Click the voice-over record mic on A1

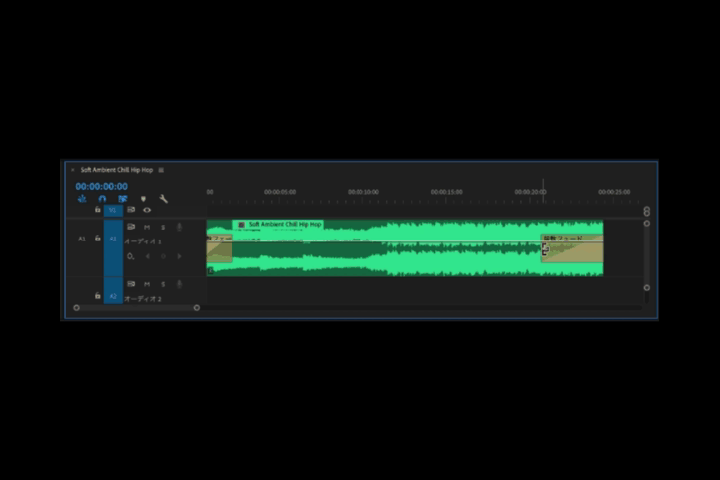(179, 227)
